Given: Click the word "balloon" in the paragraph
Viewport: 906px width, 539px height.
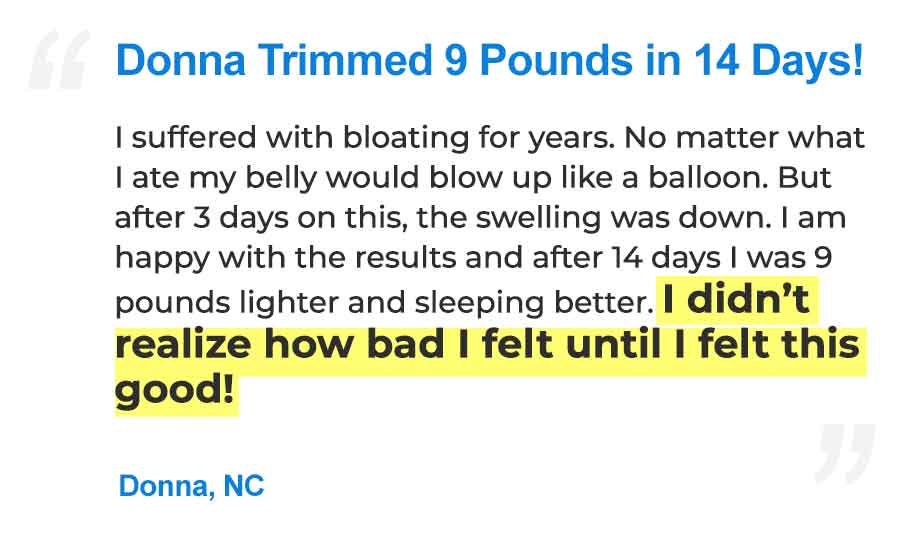Looking at the screenshot, I should [x=707, y=177].
